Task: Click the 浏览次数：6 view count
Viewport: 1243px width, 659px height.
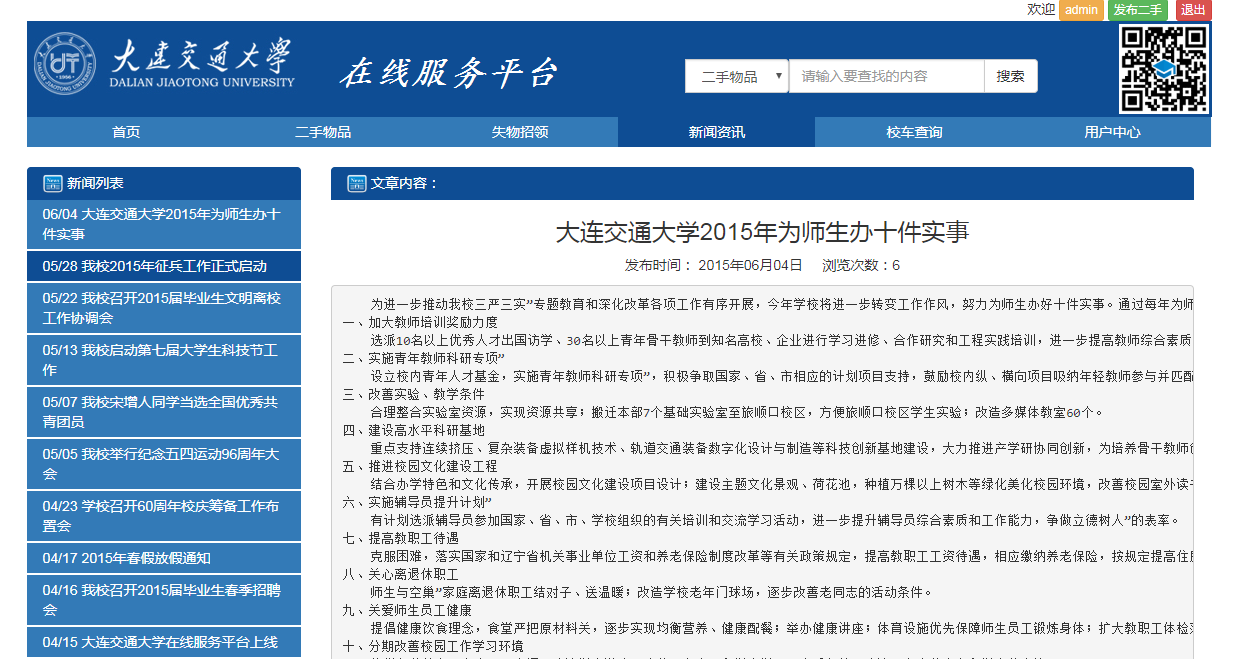Action: (x=861, y=265)
